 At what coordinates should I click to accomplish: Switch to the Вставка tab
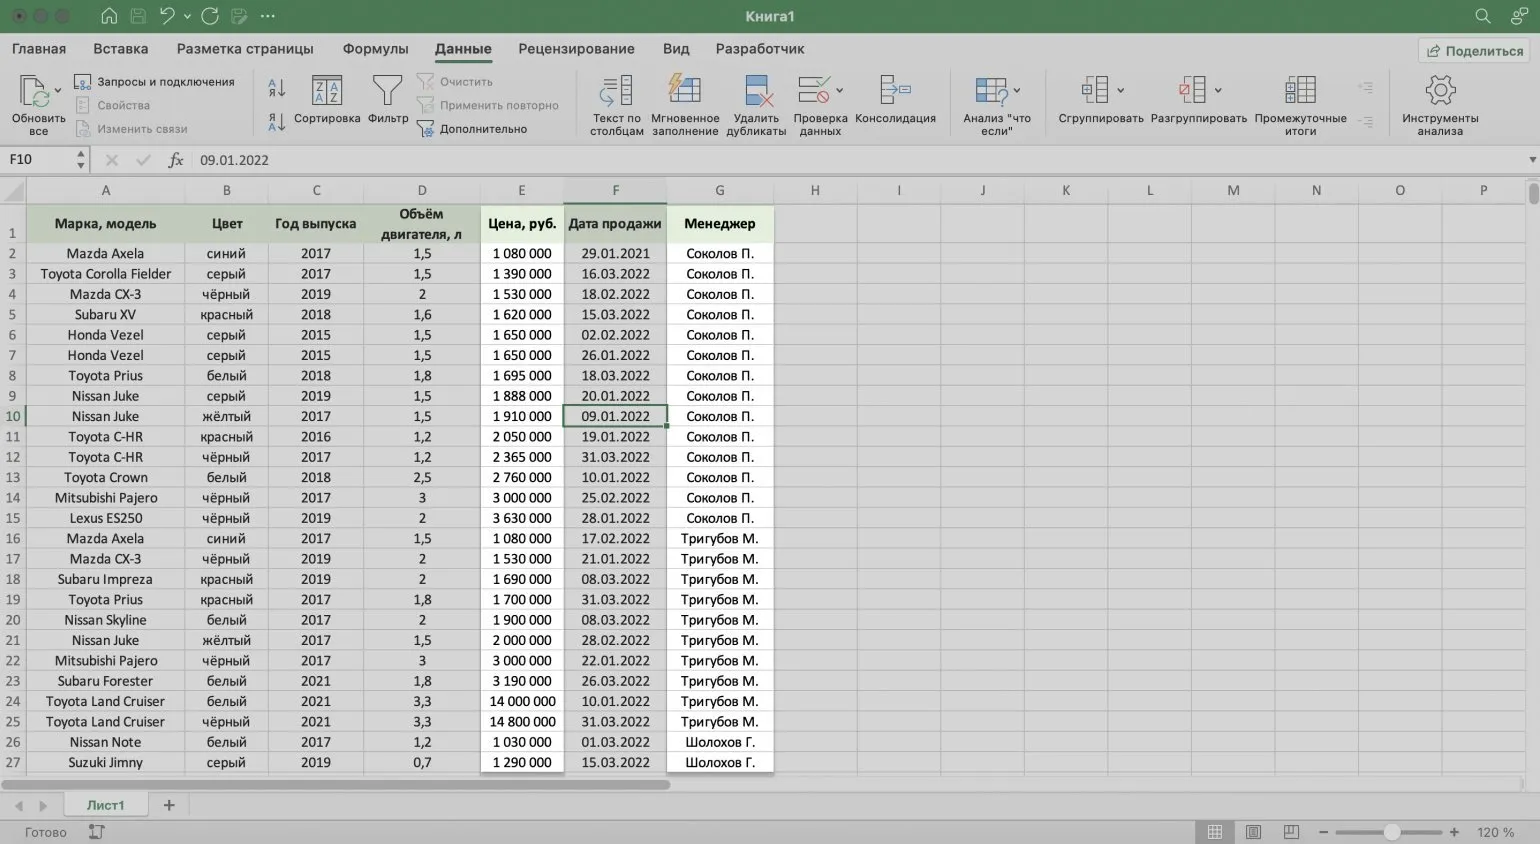pyautogui.click(x=120, y=49)
